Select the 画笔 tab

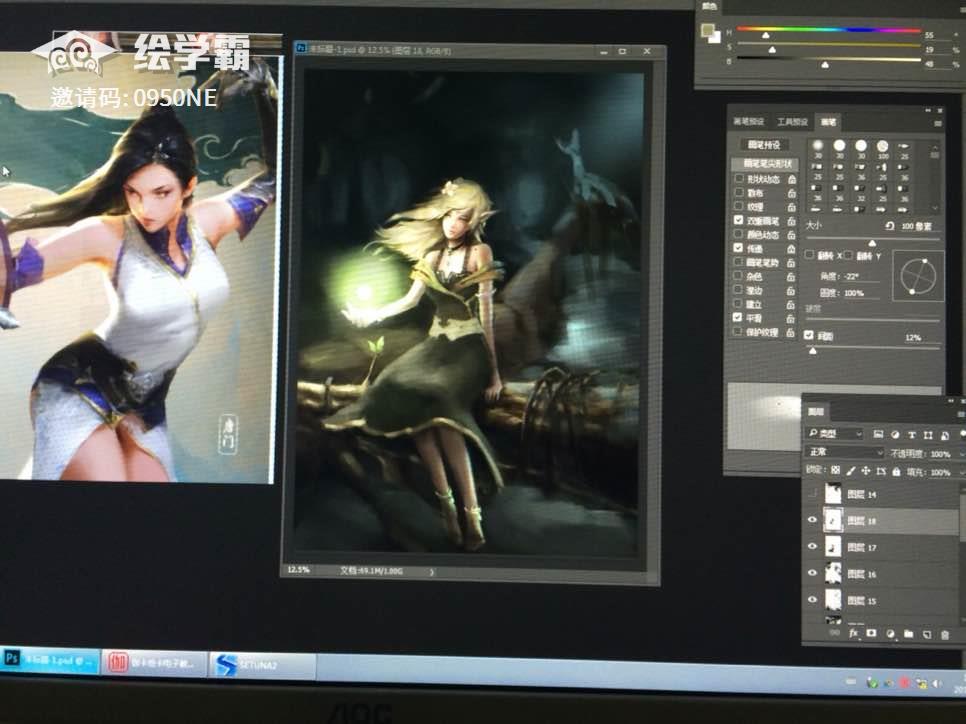829,122
